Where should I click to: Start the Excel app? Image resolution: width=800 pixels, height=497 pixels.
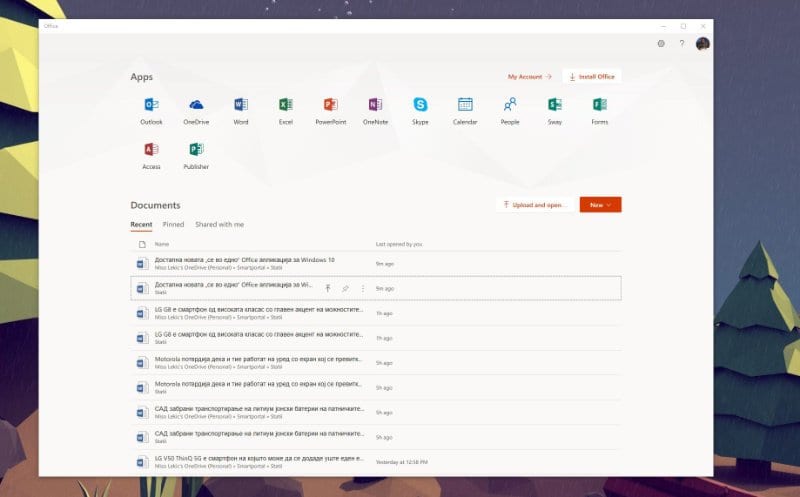point(286,111)
